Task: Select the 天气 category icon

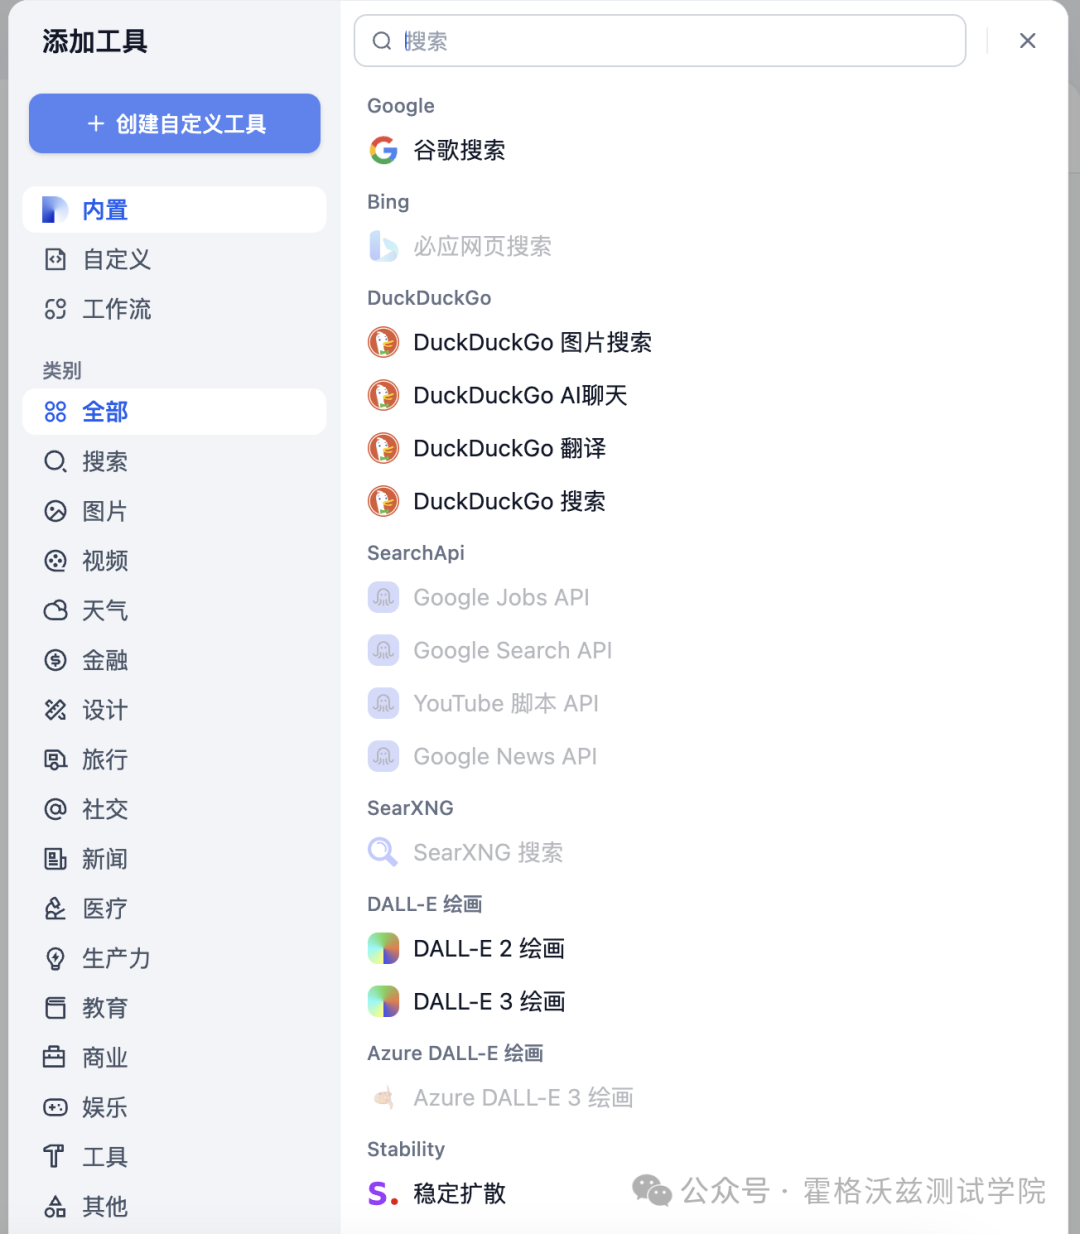Action: click(x=56, y=610)
